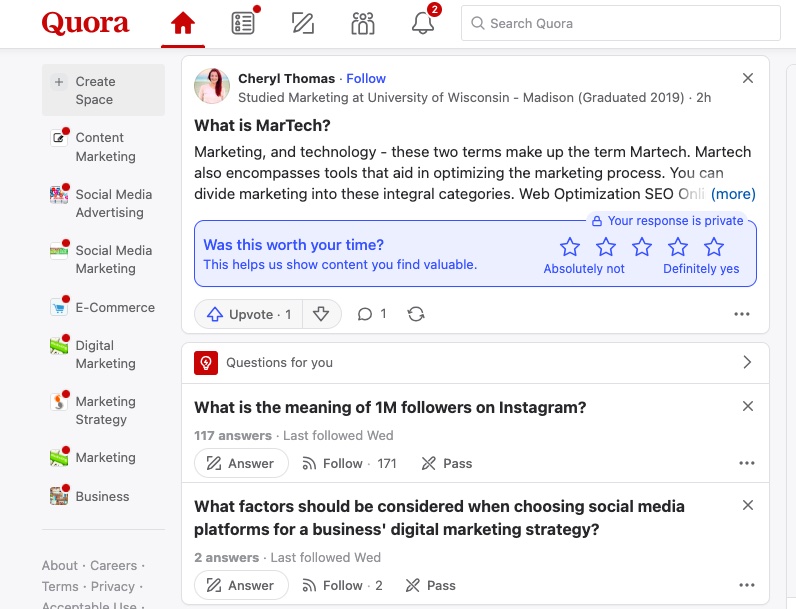Image resolution: width=796 pixels, height=609 pixels.
Task: Open the Answer pencil icon in header
Action: point(303,23)
